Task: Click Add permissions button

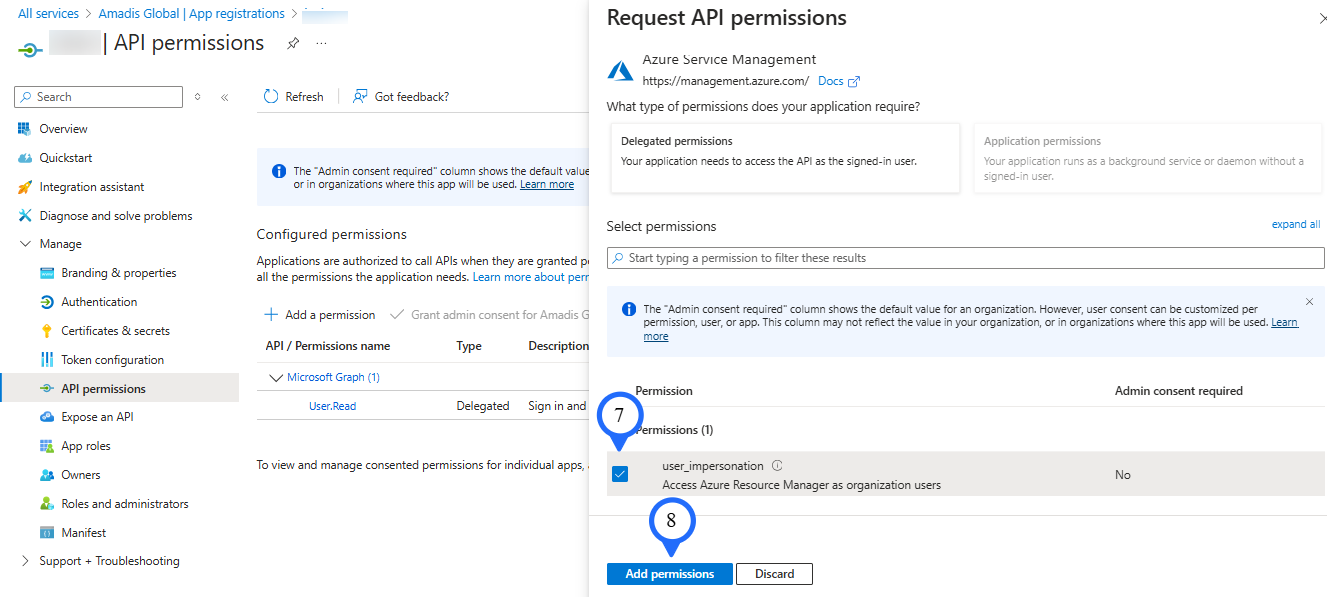Action: point(670,574)
